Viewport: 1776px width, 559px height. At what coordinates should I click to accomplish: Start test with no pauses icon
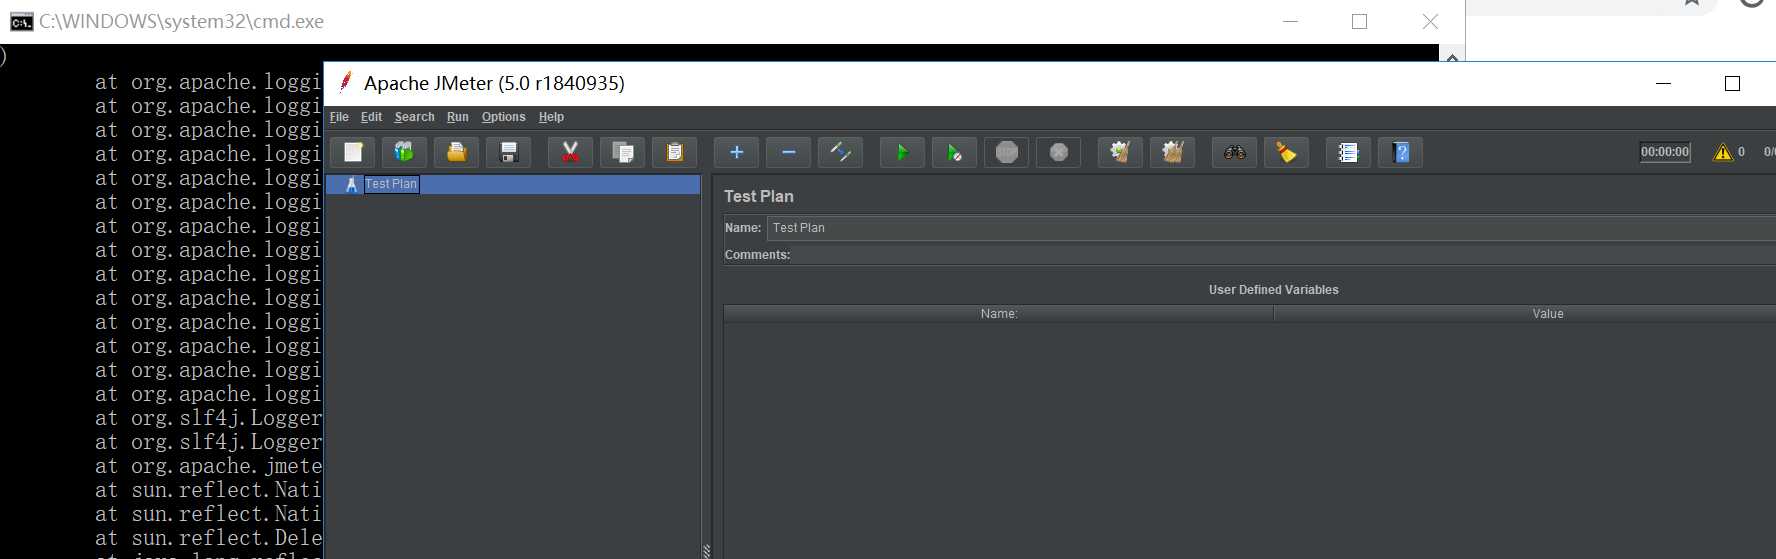tap(955, 152)
